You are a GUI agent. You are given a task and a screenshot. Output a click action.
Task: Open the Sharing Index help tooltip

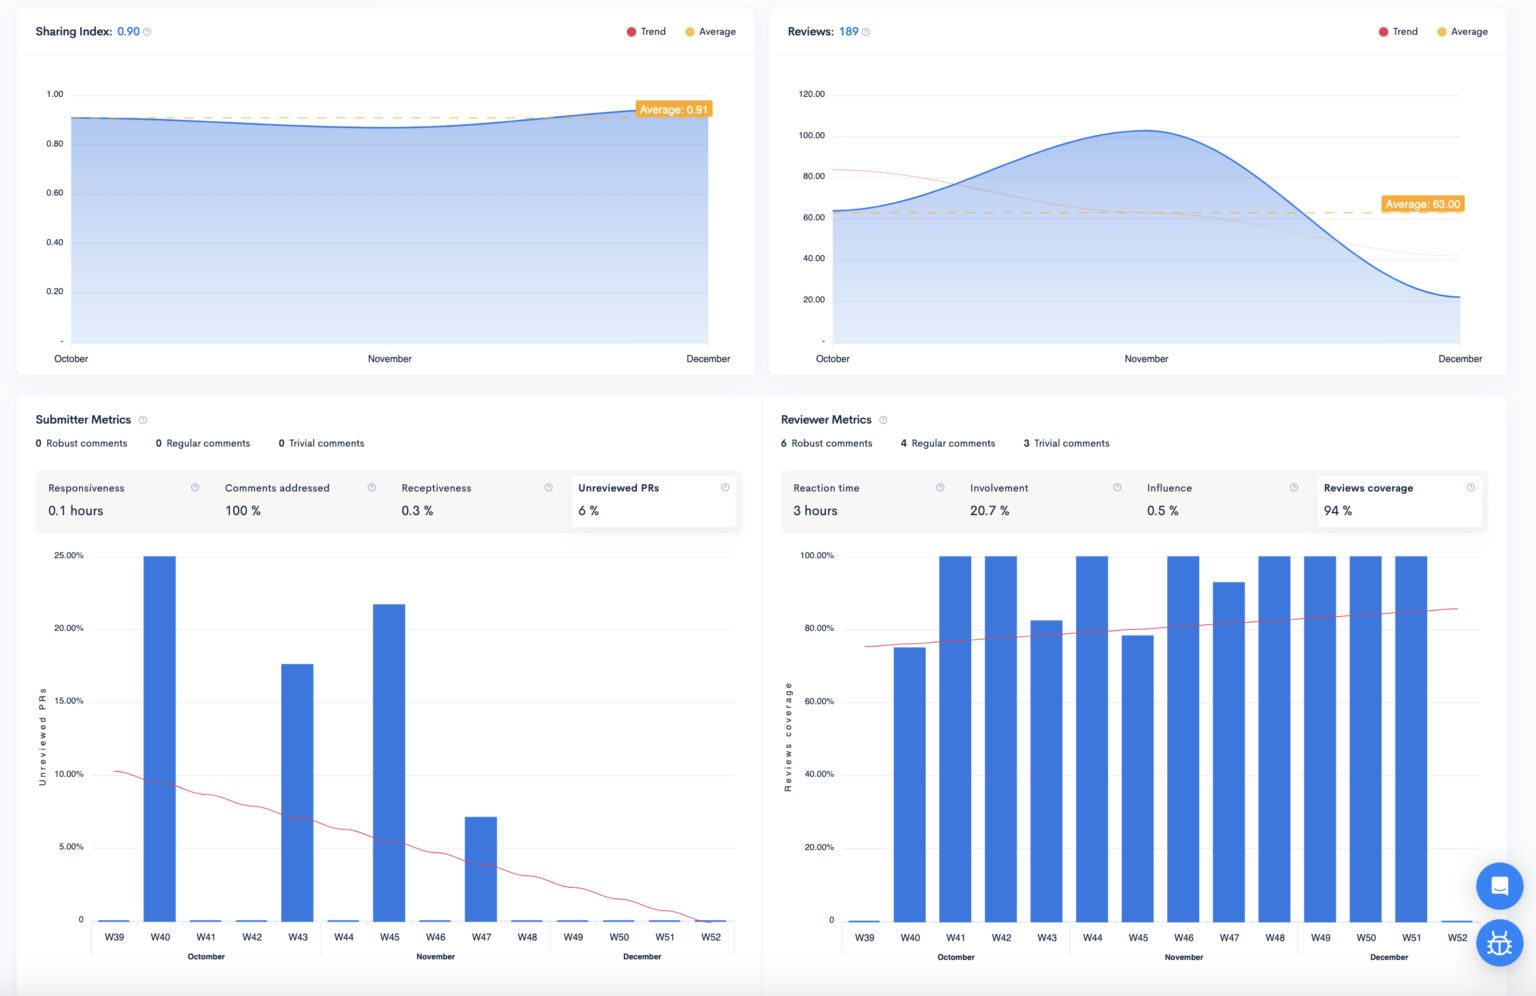click(146, 31)
